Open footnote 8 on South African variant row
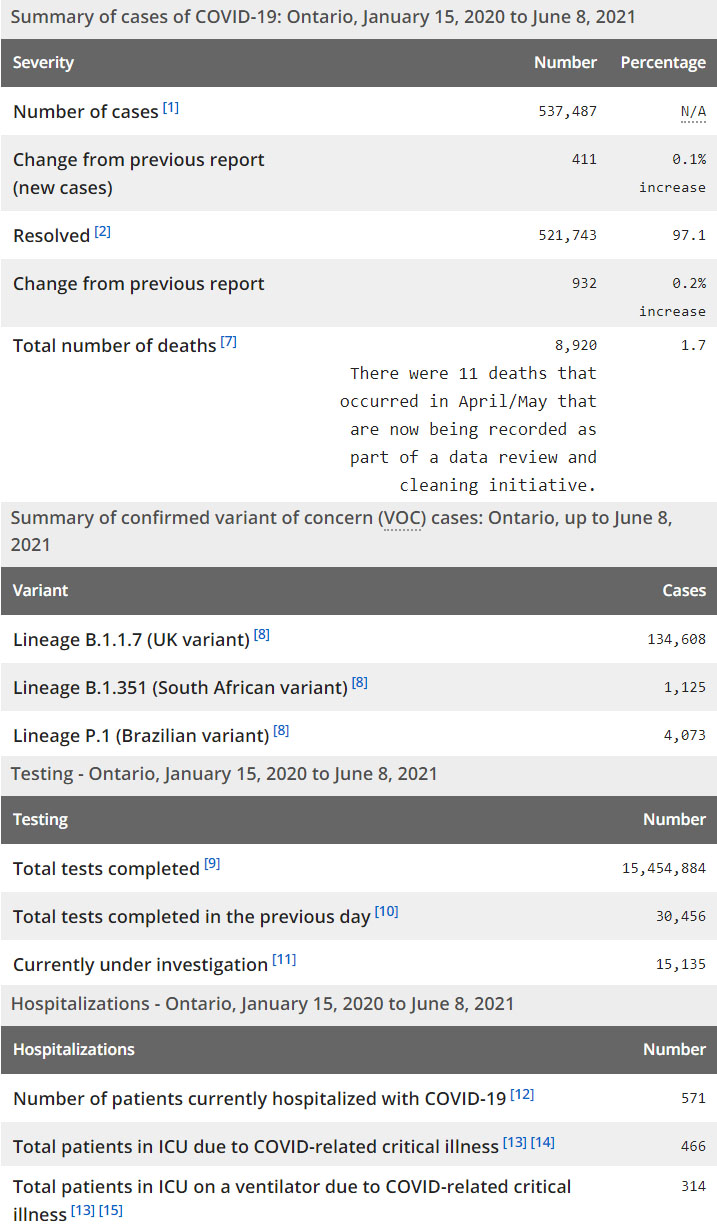This screenshot has width=717, height=1230. pyautogui.click(x=360, y=682)
